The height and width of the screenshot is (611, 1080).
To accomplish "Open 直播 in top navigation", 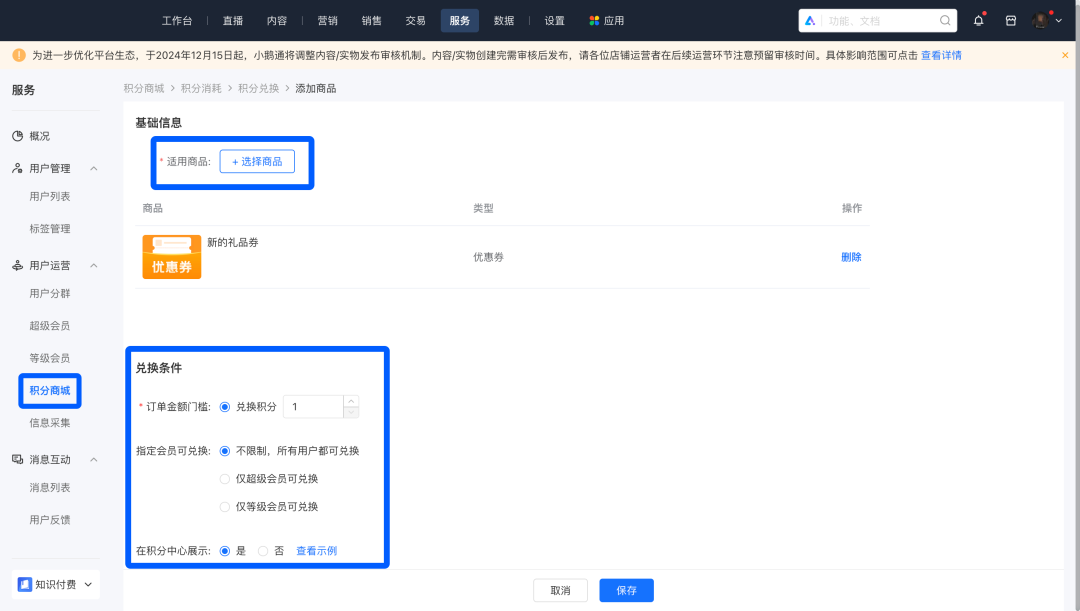I will coord(233,21).
